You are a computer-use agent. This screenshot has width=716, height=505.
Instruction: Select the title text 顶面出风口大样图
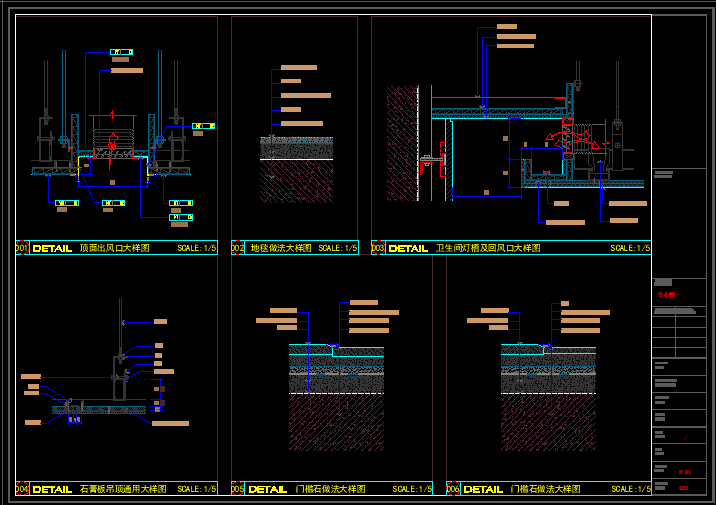(x=115, y=248)
